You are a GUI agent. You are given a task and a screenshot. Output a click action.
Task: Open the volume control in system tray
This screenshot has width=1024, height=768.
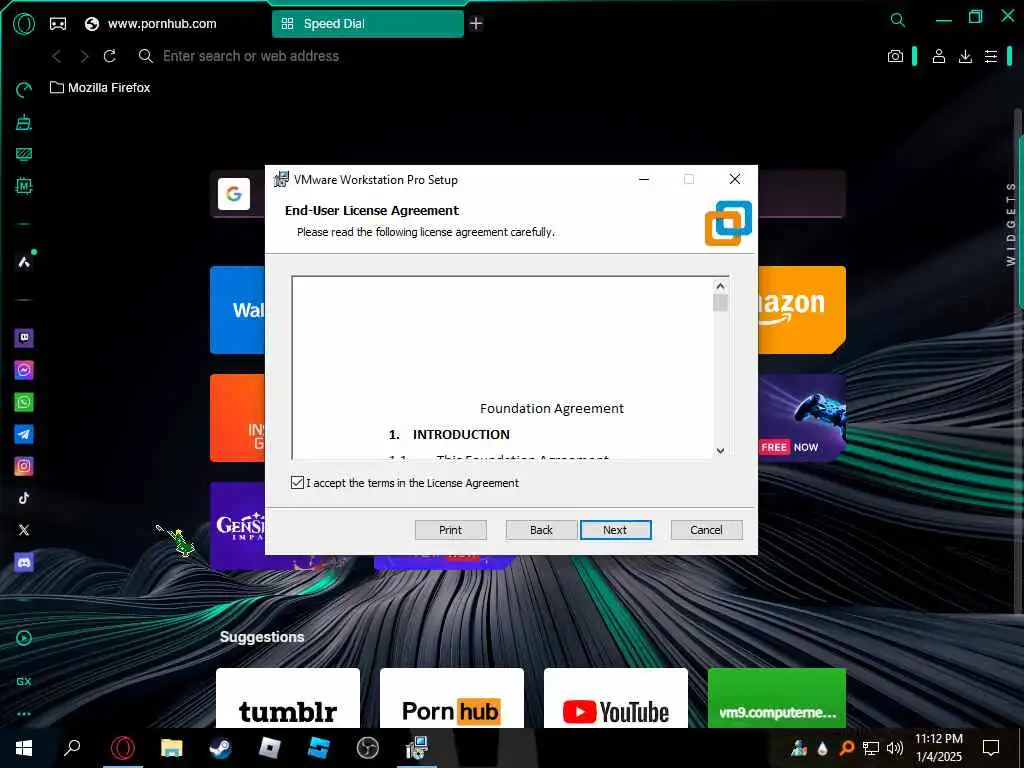[x=895, y=748]
